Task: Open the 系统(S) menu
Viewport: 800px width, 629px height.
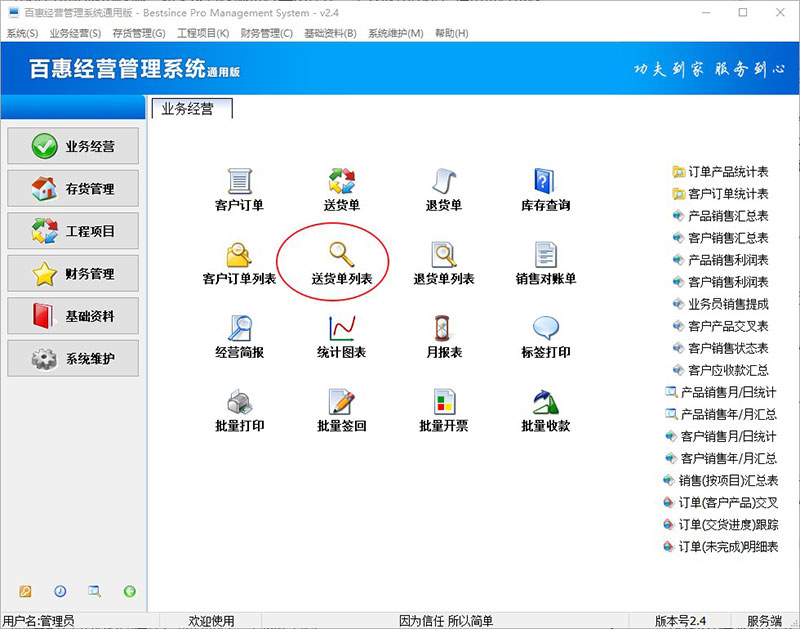Action: pos(22,33)
